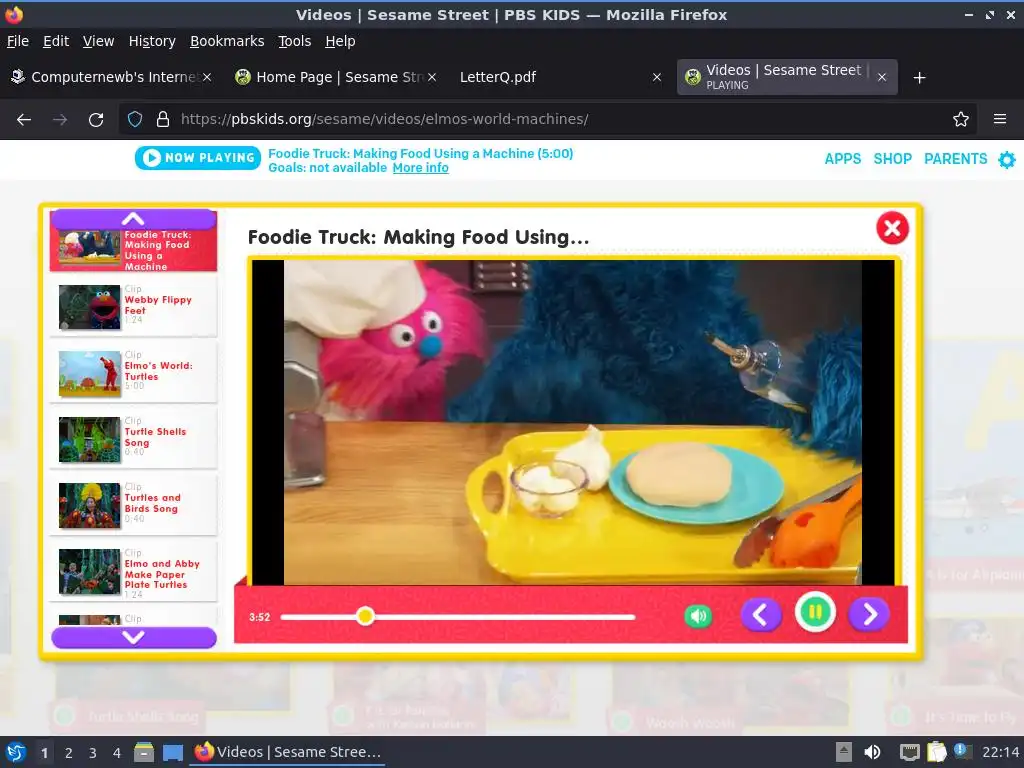Open the taskbar start menu icon
Viewport: 1024px width, 768px height.
[x=16, y=752]
